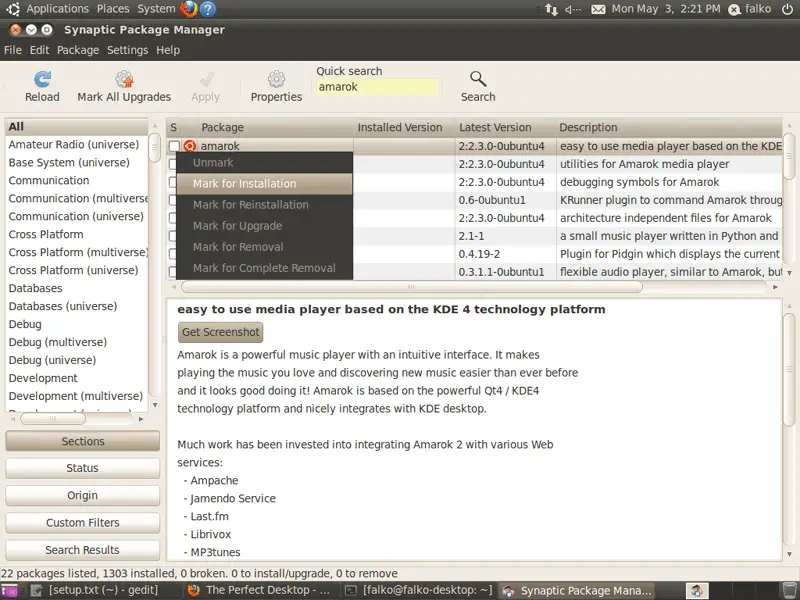Click the volume speaker icon
The height and width of the screenshot is (600, 800).
[x=573, y=9]
